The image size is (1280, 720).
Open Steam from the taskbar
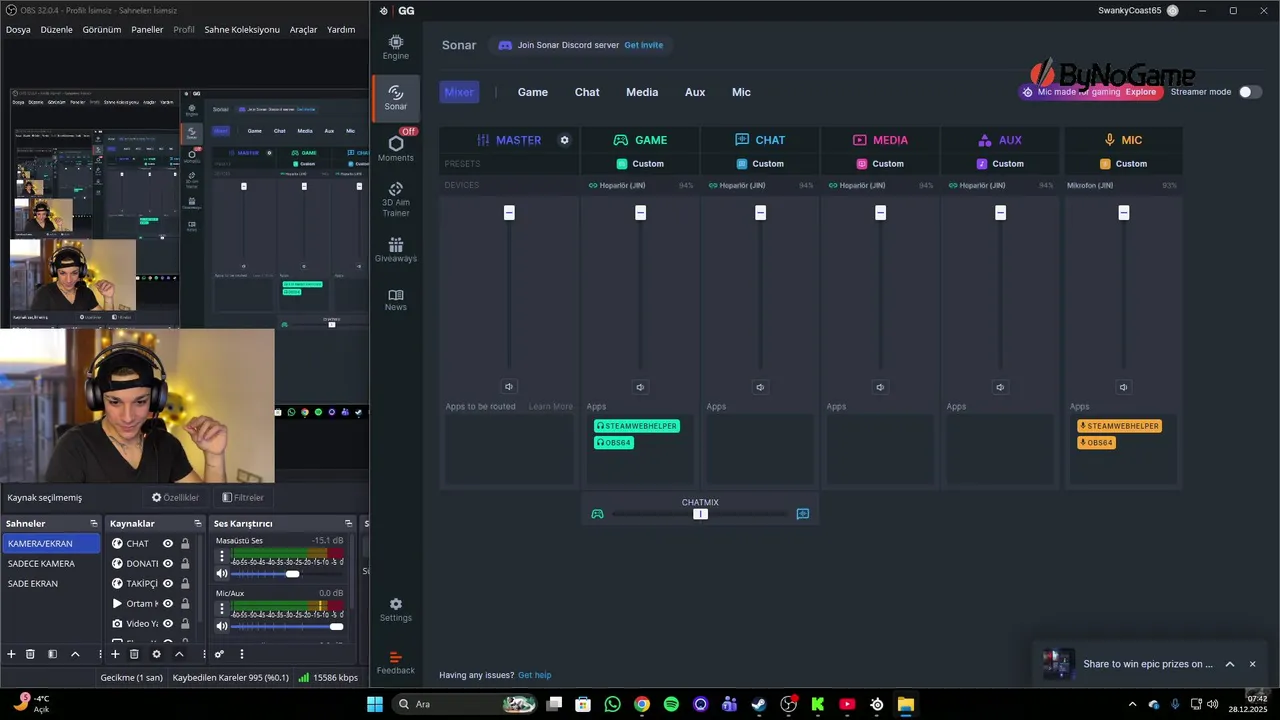pyautogui.click(x=759, y=704)
